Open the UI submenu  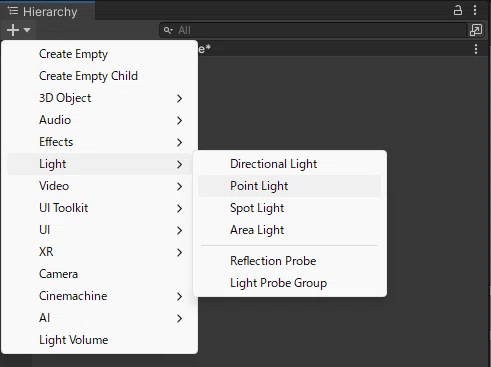coord(99,230)
